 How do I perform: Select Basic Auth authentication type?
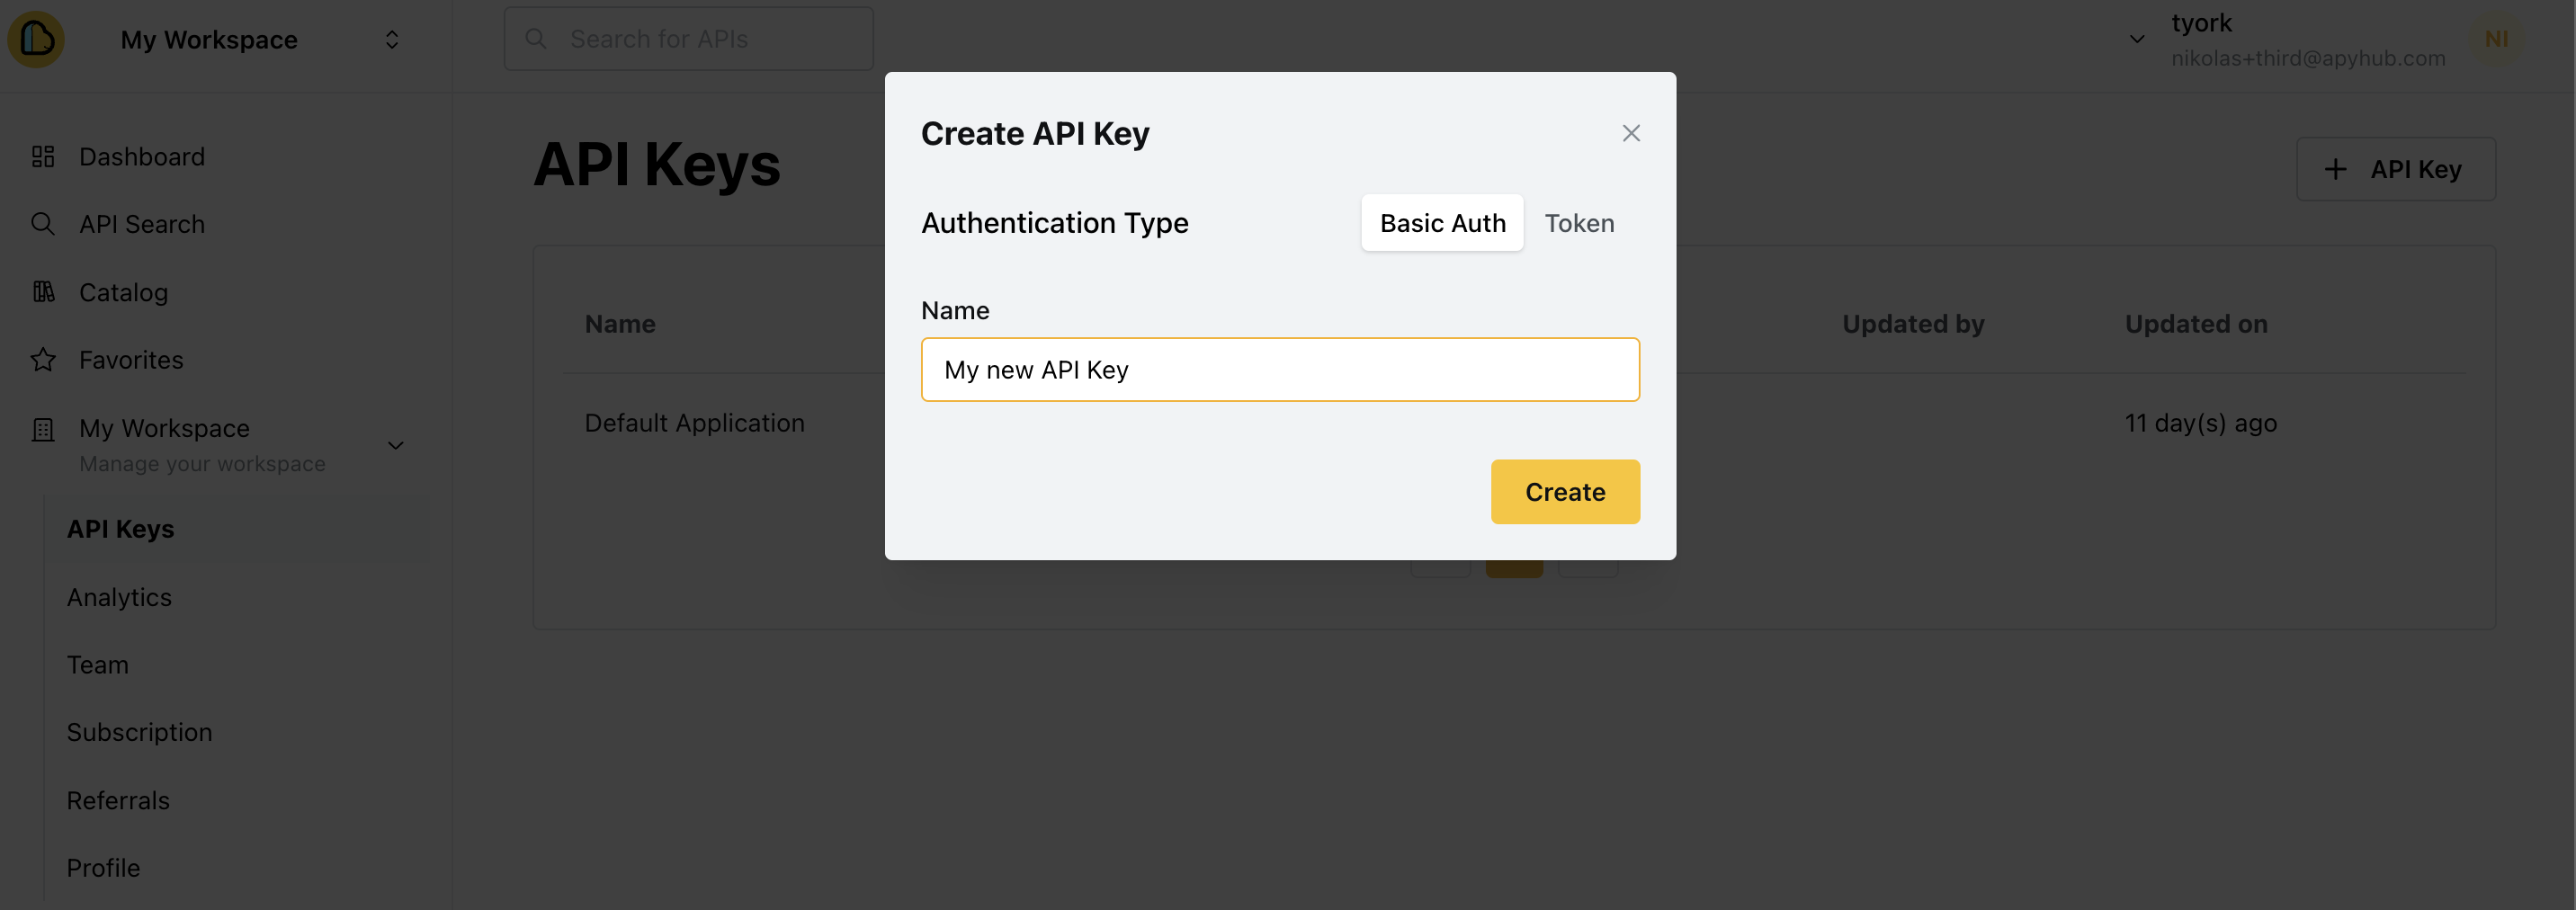click(1442, 223)
